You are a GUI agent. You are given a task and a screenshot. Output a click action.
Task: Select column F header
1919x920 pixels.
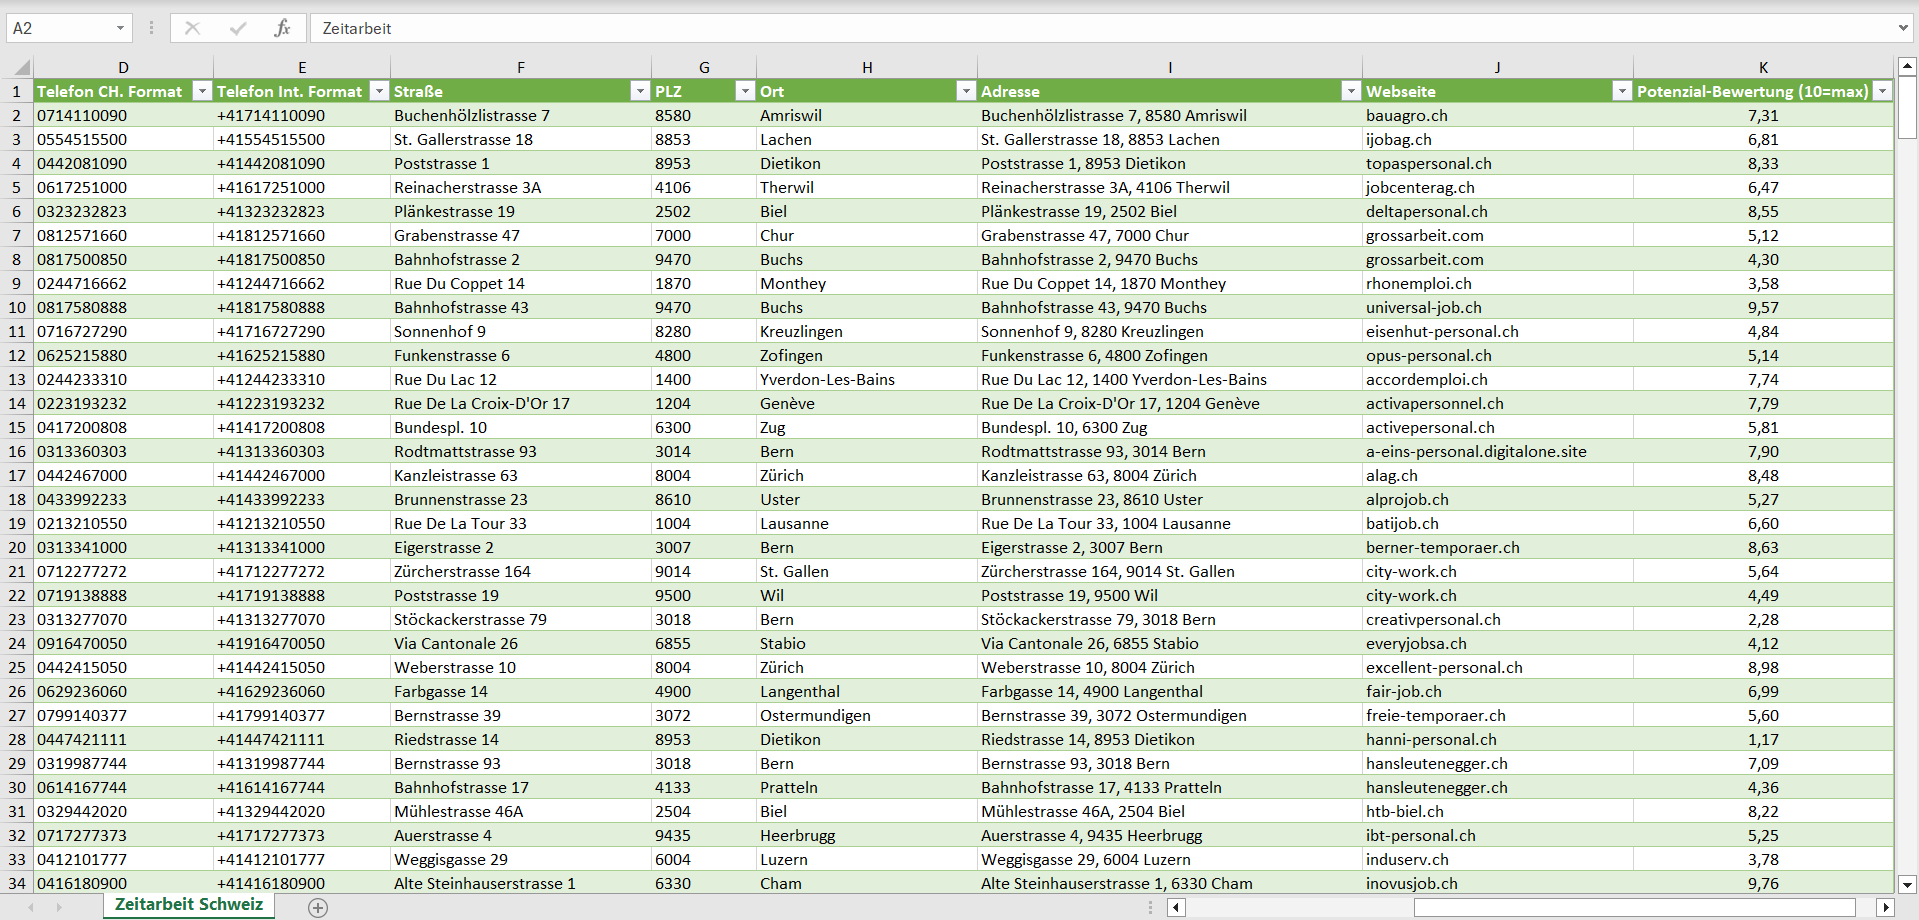[521, 68]
